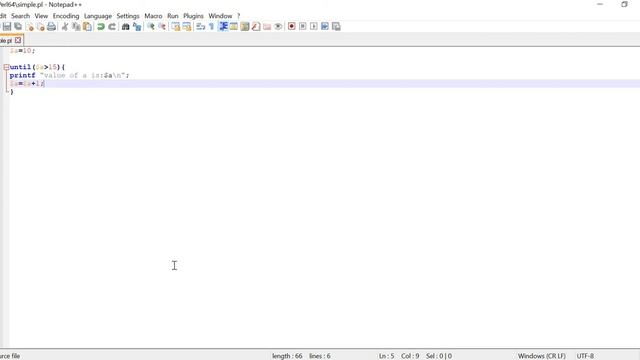Paste clipboard content using the toolbar icon
The image size is (640, 360).
pos(87,27)
